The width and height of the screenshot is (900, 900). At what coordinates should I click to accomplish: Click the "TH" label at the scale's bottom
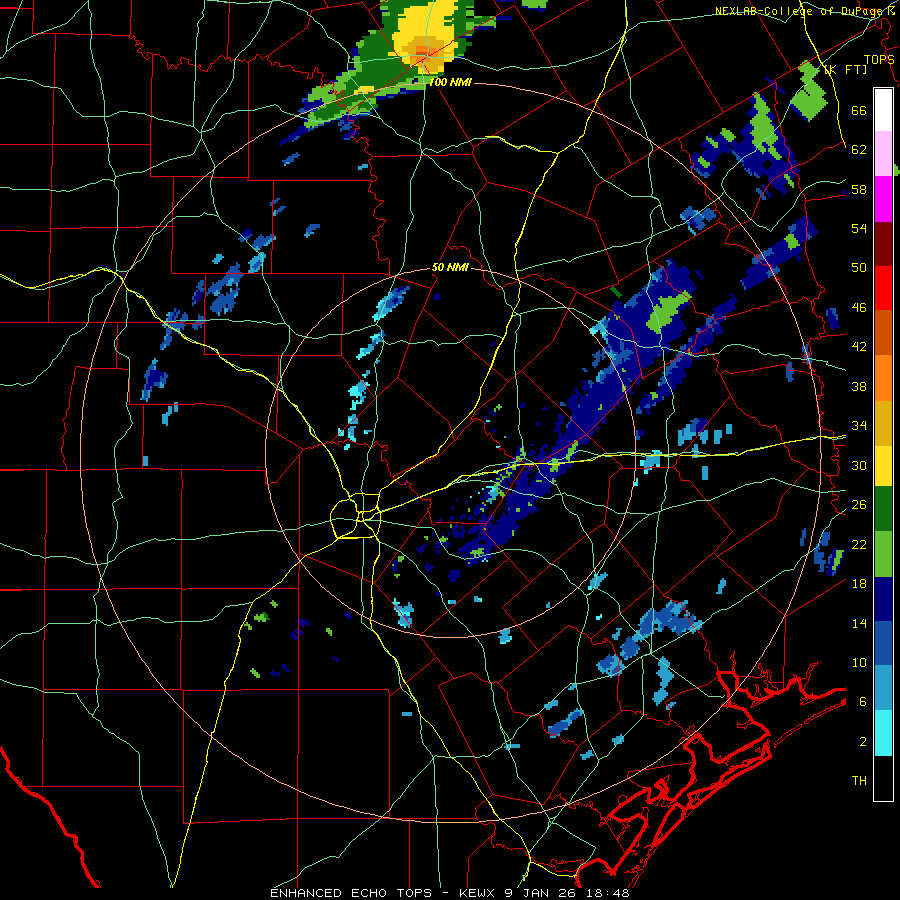[x=859, y=781]
